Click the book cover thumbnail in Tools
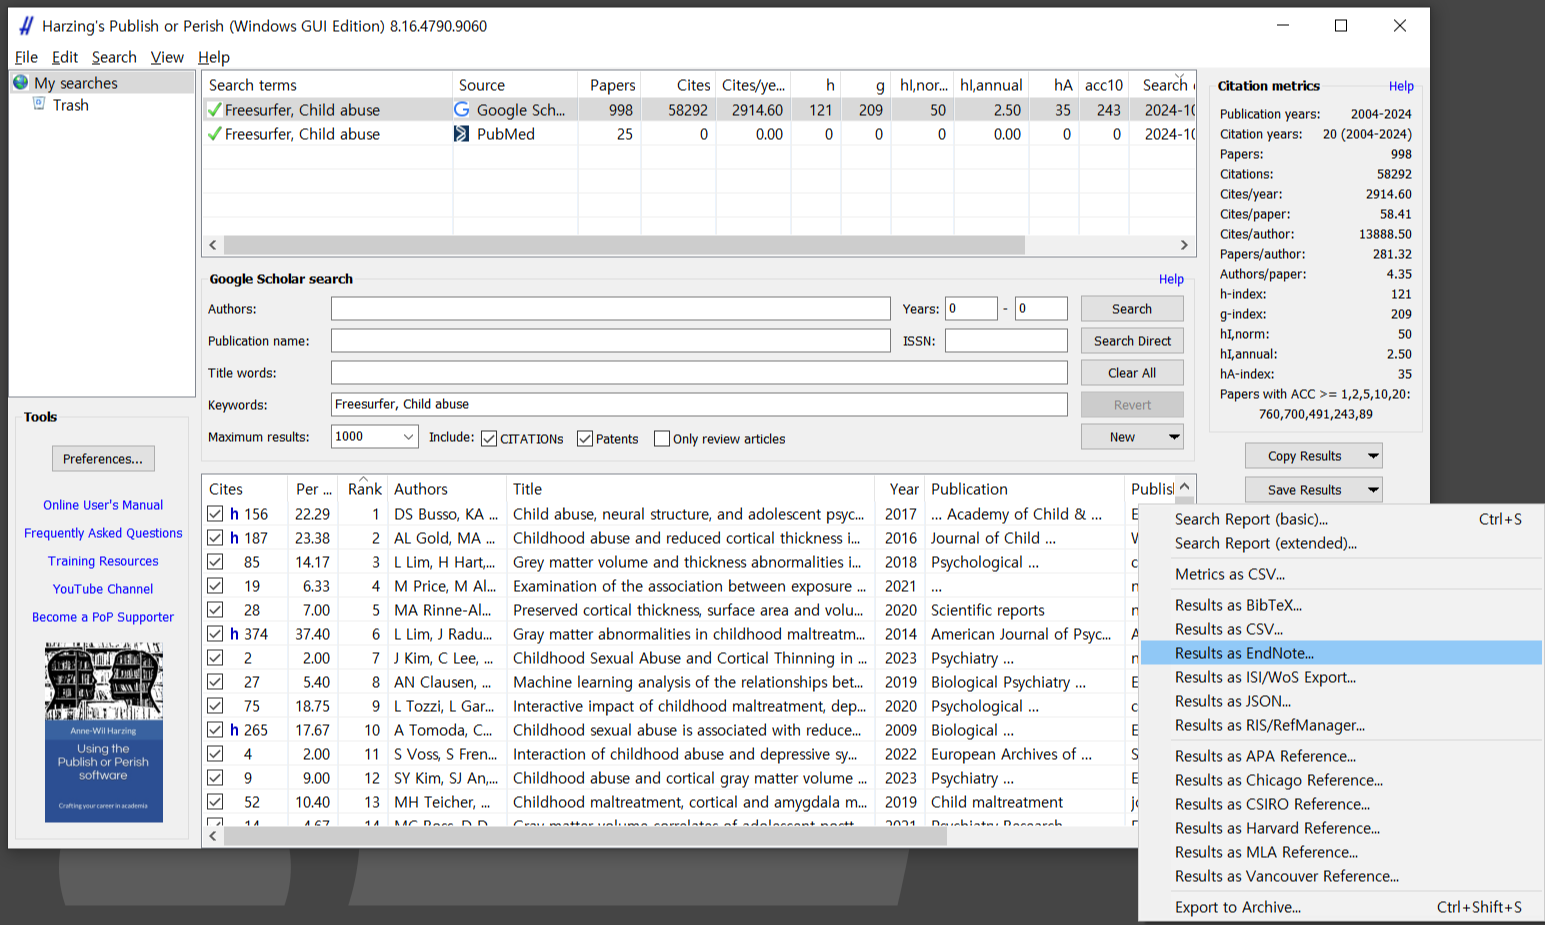 coord(104,732)
